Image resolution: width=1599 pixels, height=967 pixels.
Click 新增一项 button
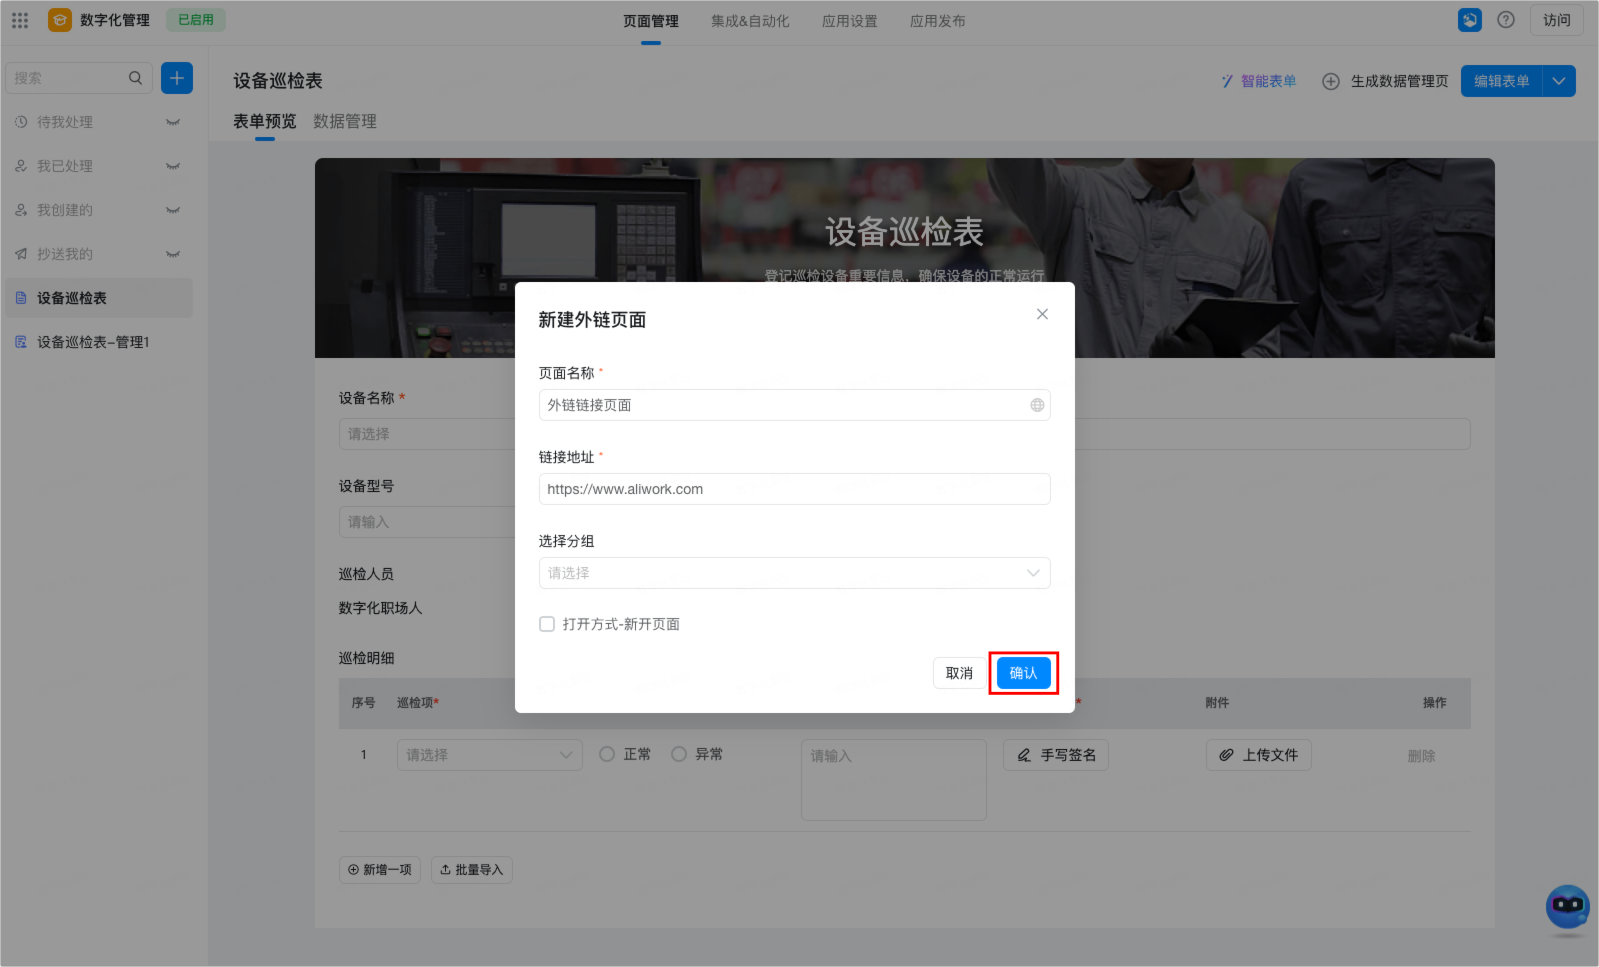pos(380,870)
